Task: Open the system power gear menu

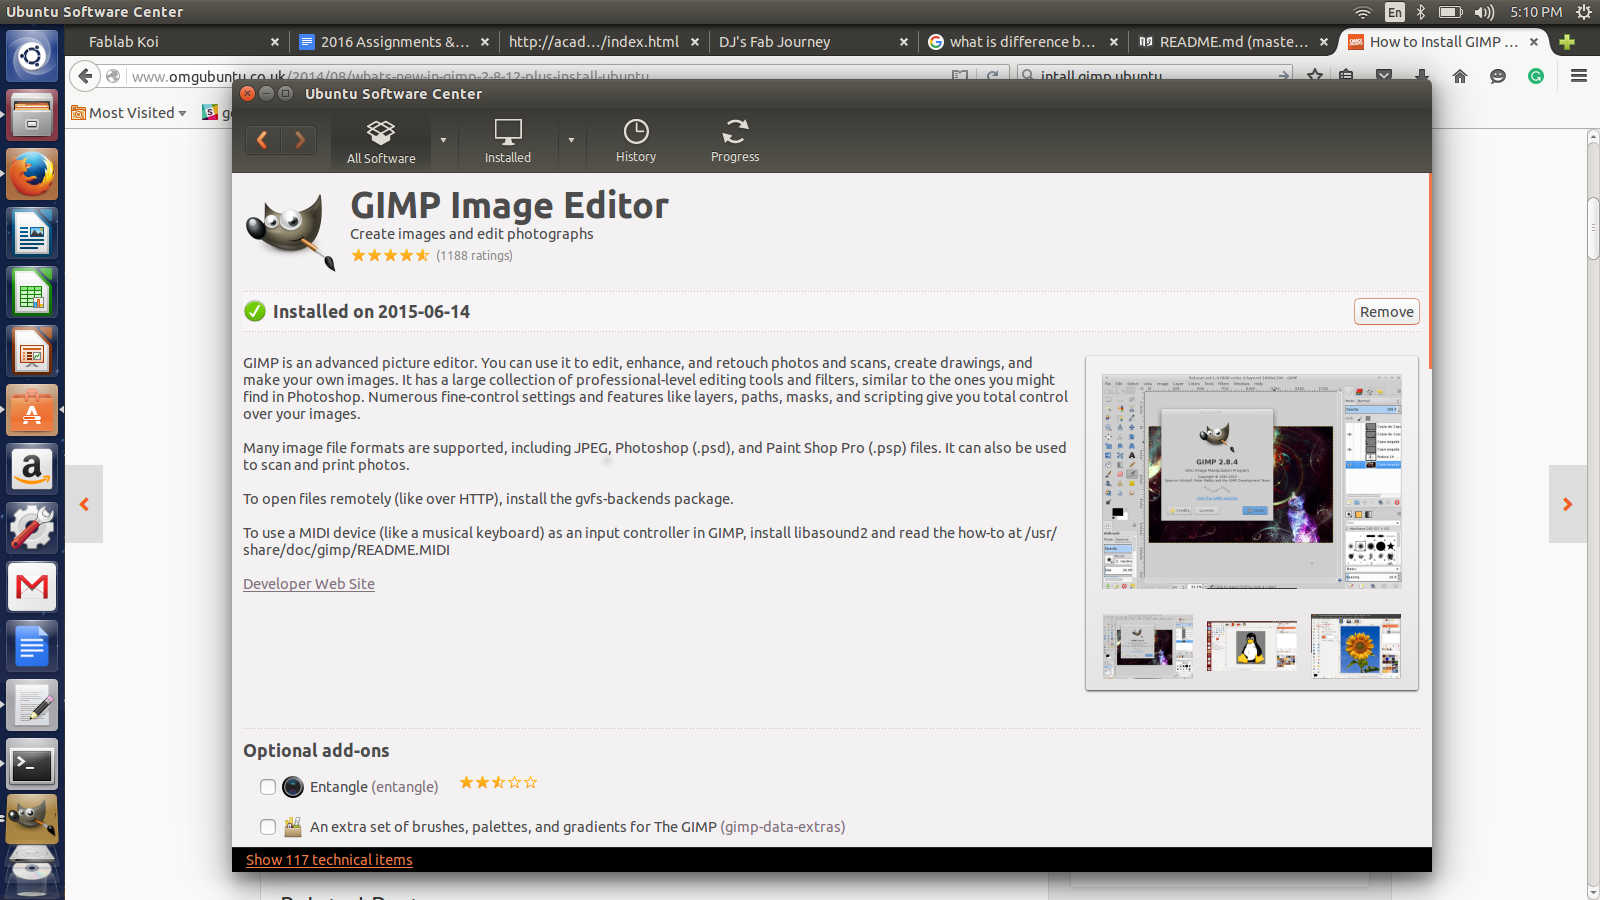Action: click(x=1583, y=12)
